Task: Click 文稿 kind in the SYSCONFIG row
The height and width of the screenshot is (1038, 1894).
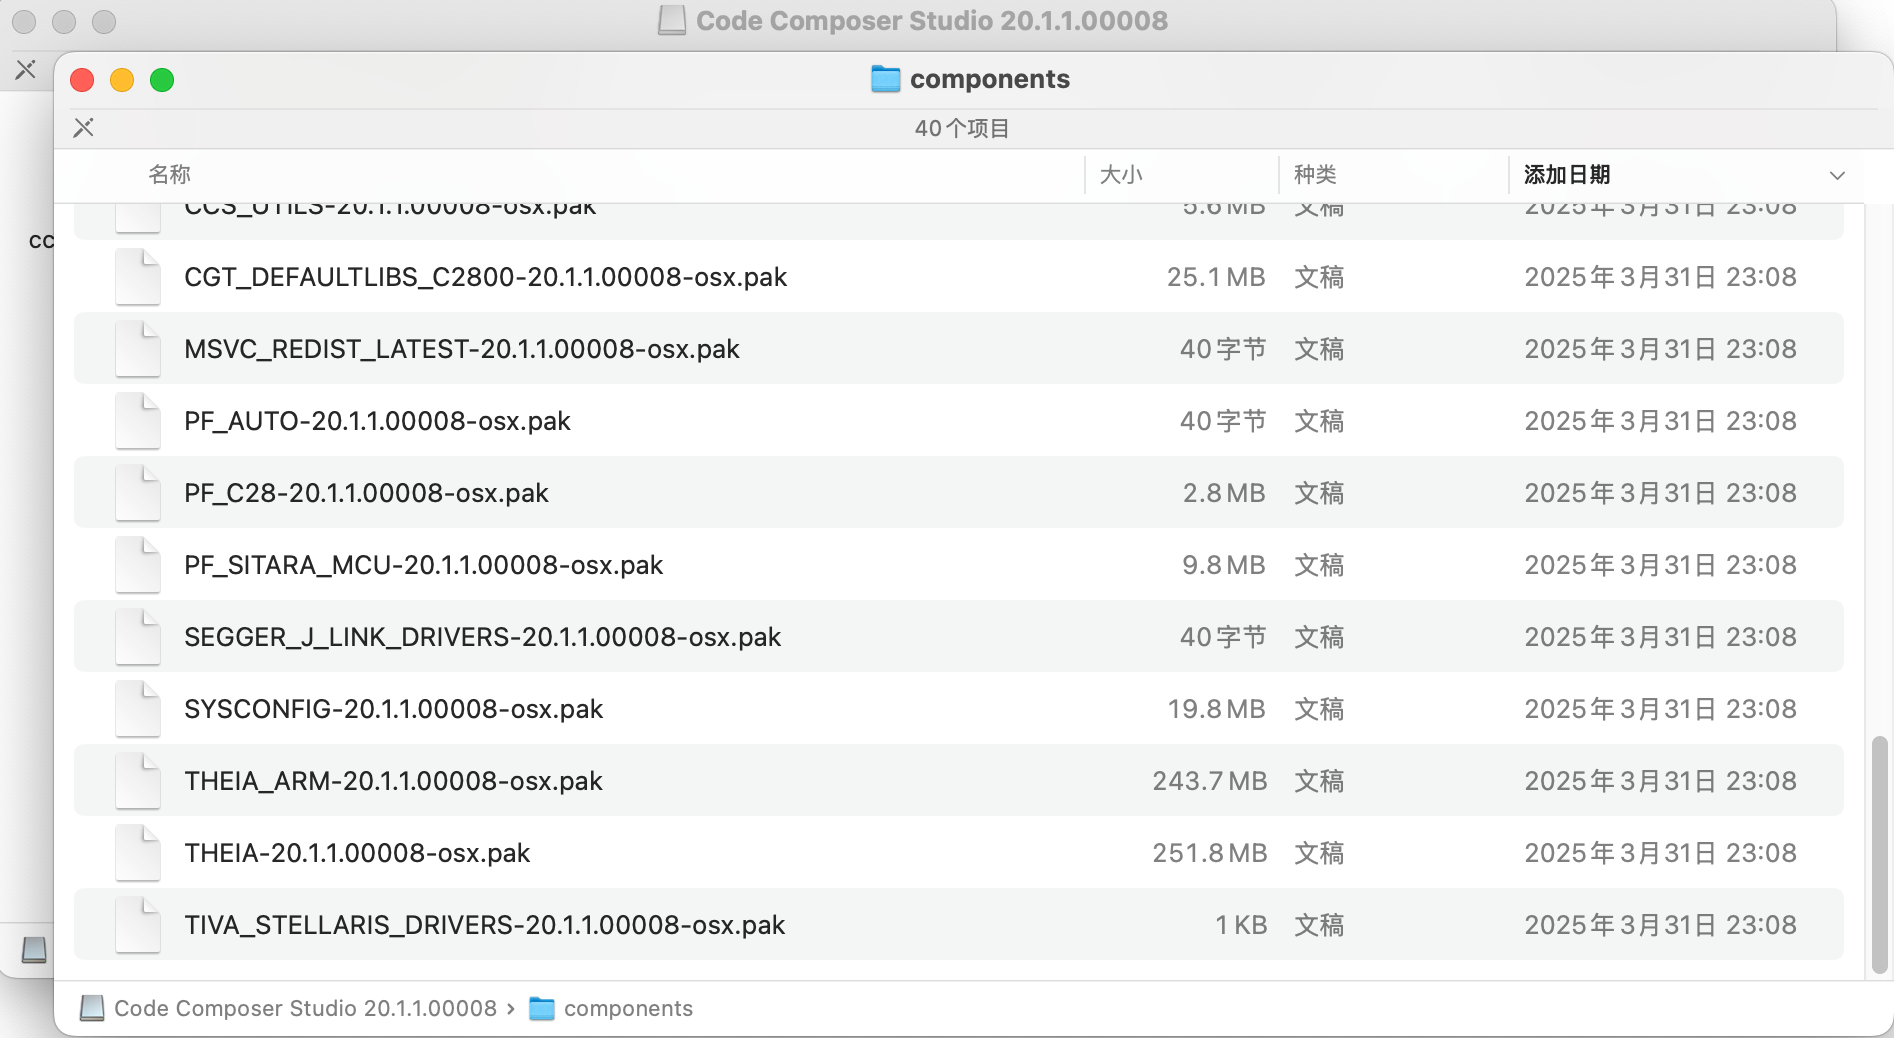Action: pos(1319,709)
